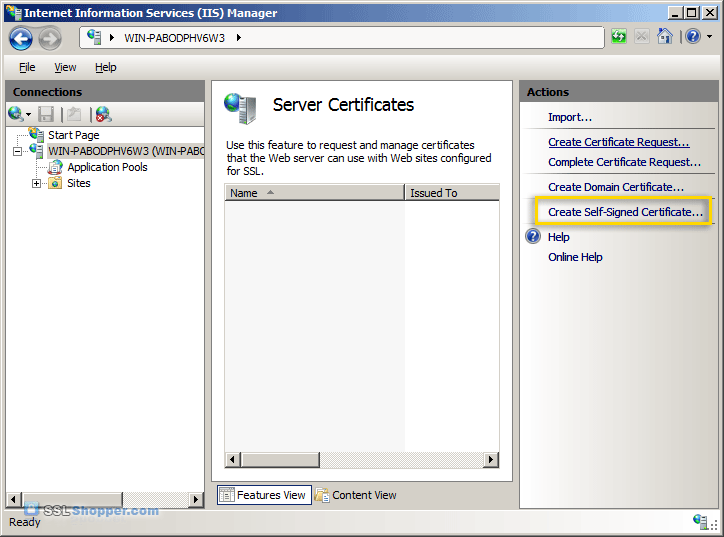Click the Server Certificates feature icon
Image resolution: width=724 pixels, height=537 pixels.
[x=240, y=108]
